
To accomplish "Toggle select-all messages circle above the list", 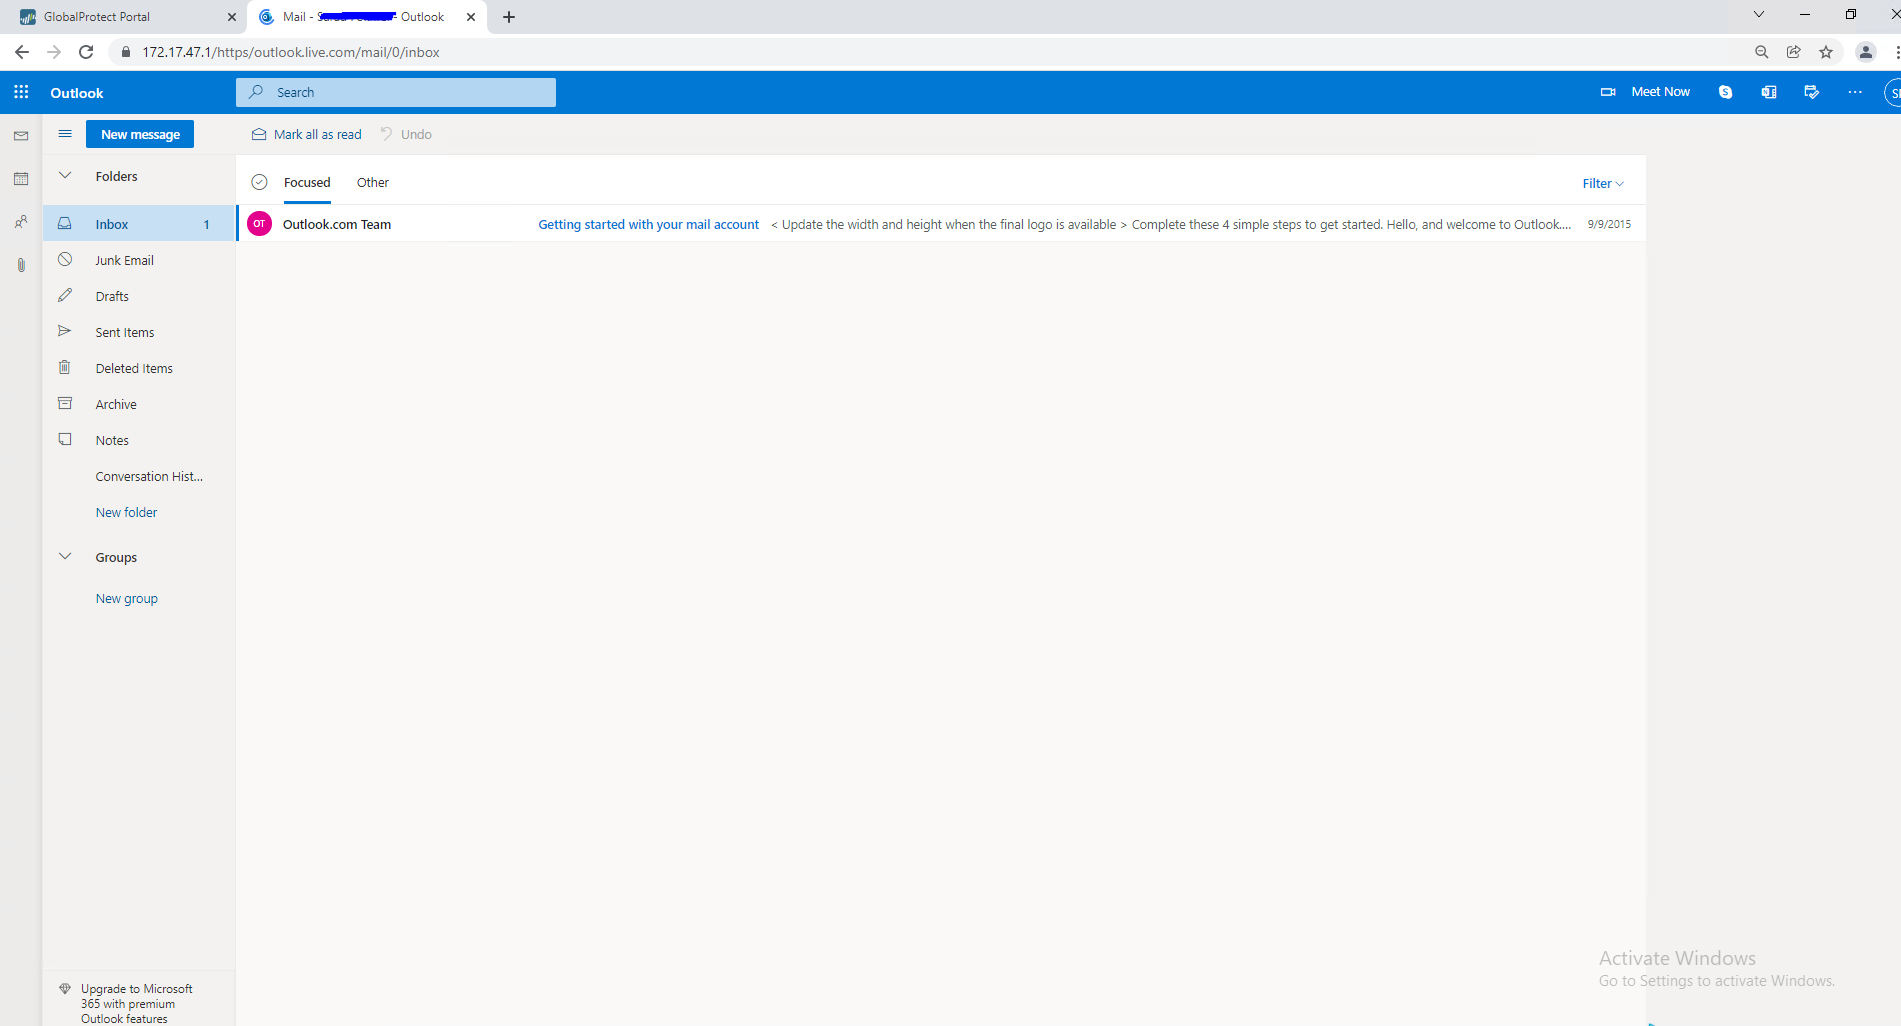I will (259, 181).
